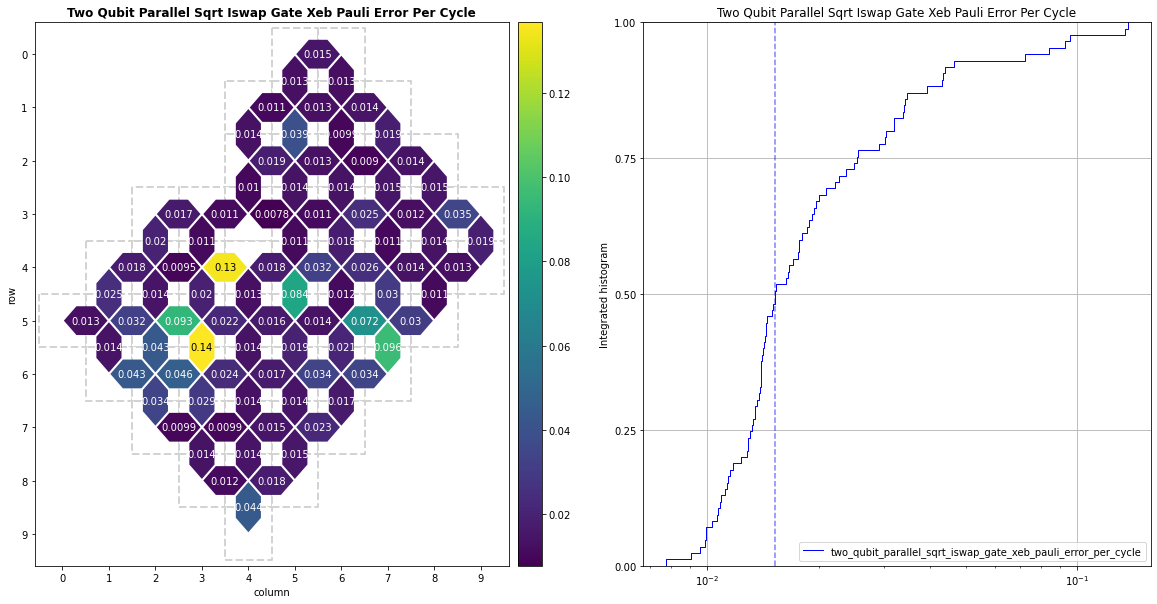Select the 0.035 cell on right edge
Viewport: 1157px width, 604px height.
click(458, 214)
